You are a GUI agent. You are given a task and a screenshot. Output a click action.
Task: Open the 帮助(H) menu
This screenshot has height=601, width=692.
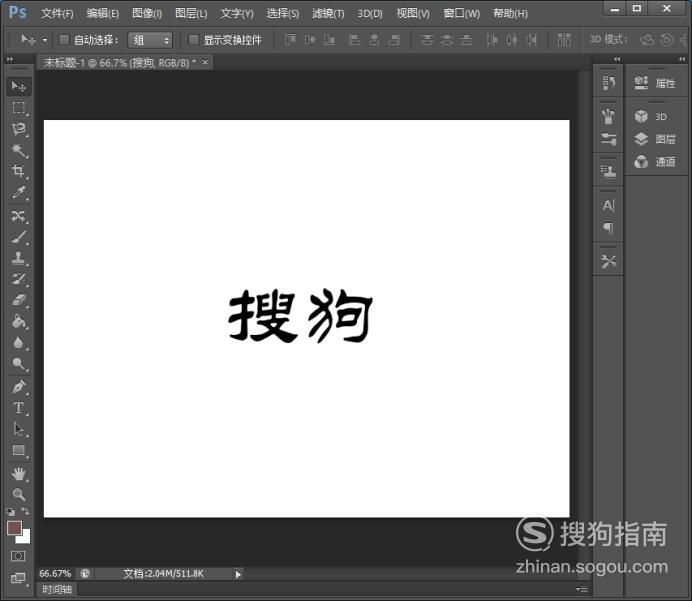coord(510,13)
